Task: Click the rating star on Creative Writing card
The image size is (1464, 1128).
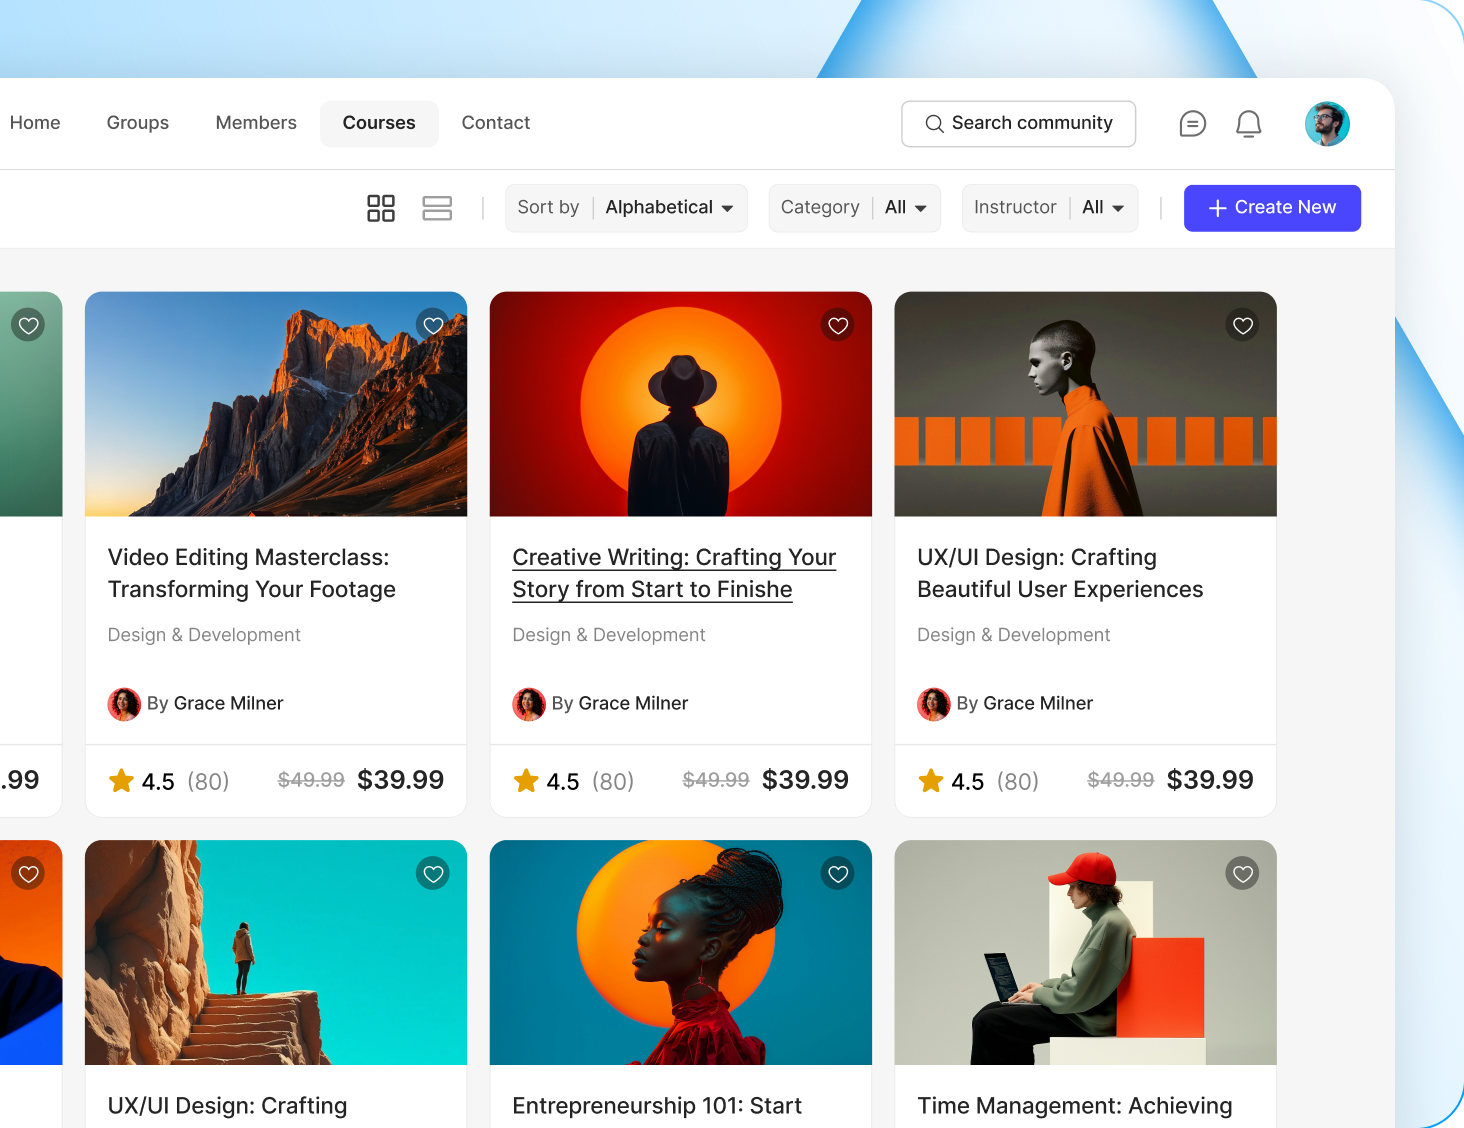Action: [x=526, y=781]
